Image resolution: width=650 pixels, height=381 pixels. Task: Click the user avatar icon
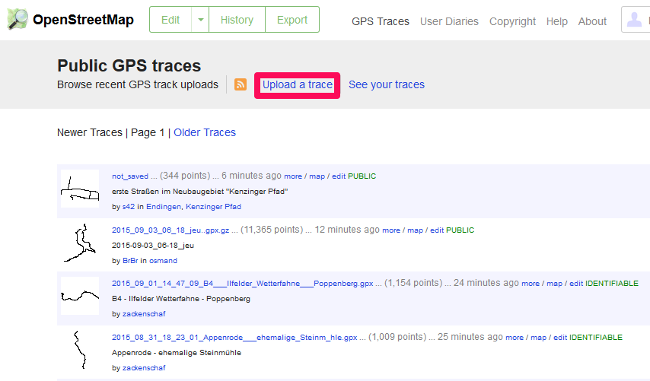pos(634,19)
